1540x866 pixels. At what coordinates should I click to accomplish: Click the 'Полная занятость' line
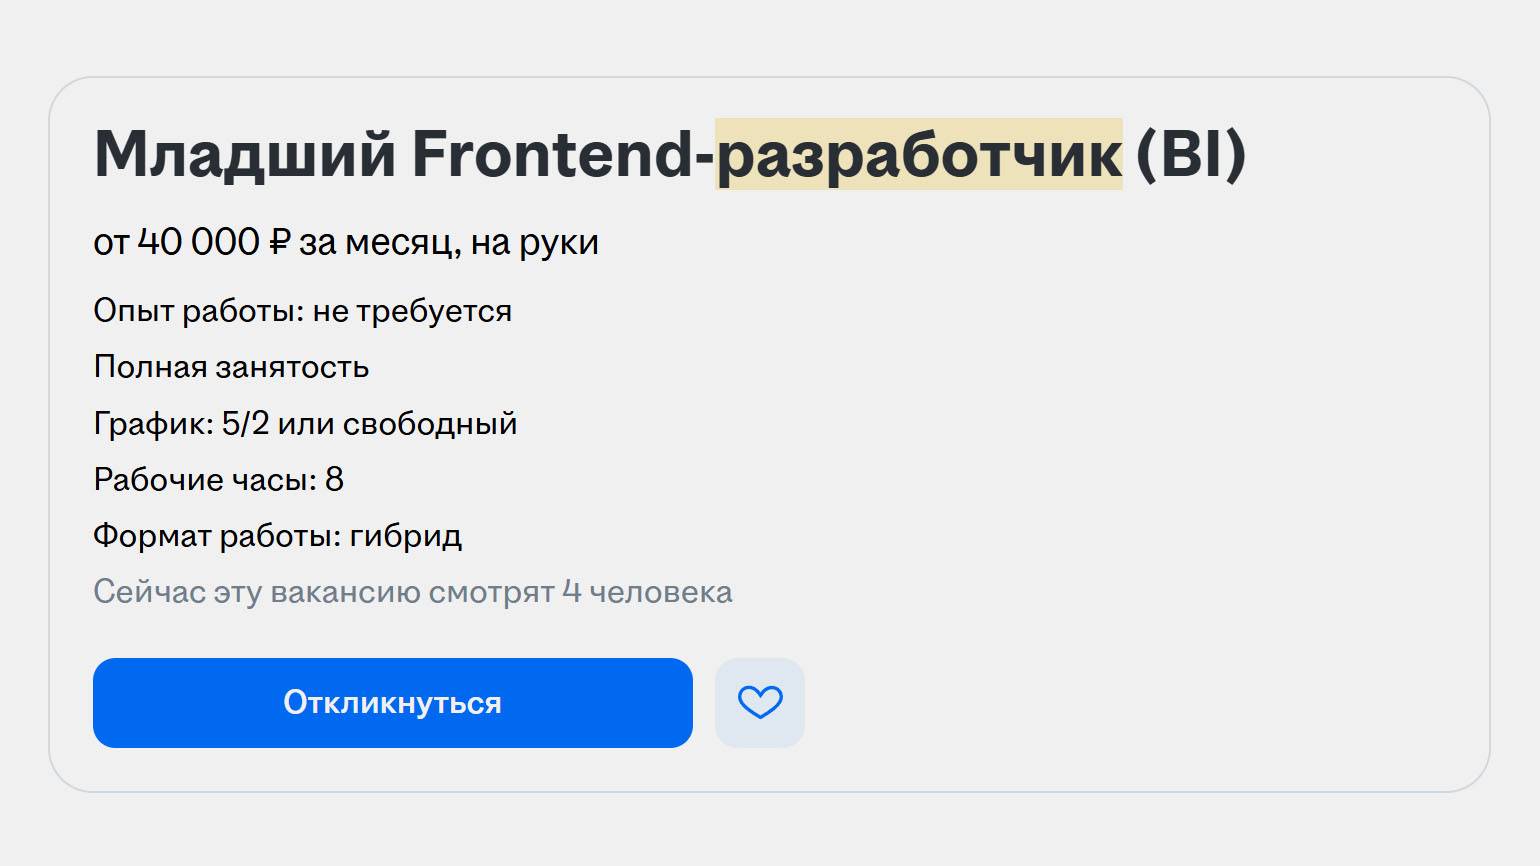pyautogui.click(x=231, y=367)
